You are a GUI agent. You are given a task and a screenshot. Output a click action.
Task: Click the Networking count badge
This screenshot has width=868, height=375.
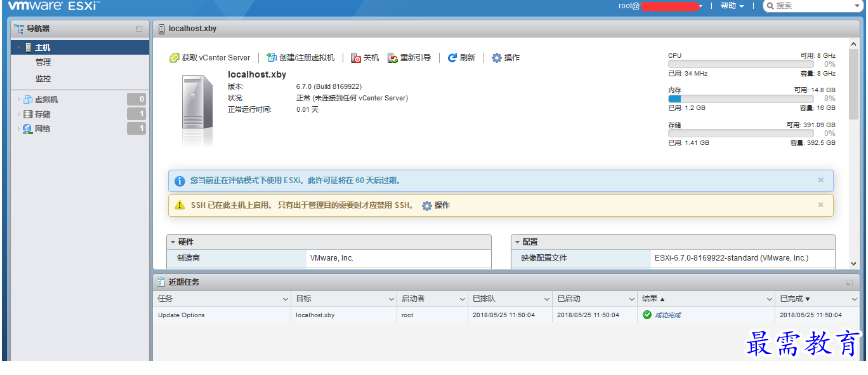point(136,129)
